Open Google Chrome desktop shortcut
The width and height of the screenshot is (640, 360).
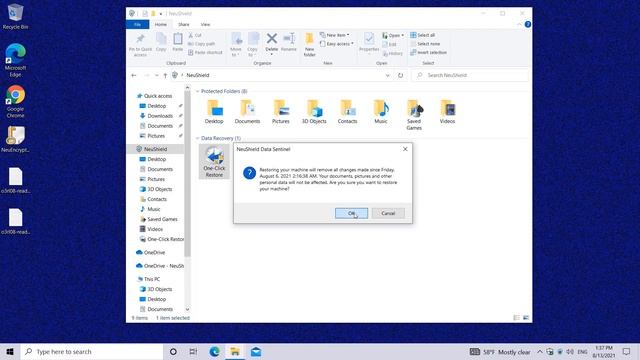(x=15, y=102)
